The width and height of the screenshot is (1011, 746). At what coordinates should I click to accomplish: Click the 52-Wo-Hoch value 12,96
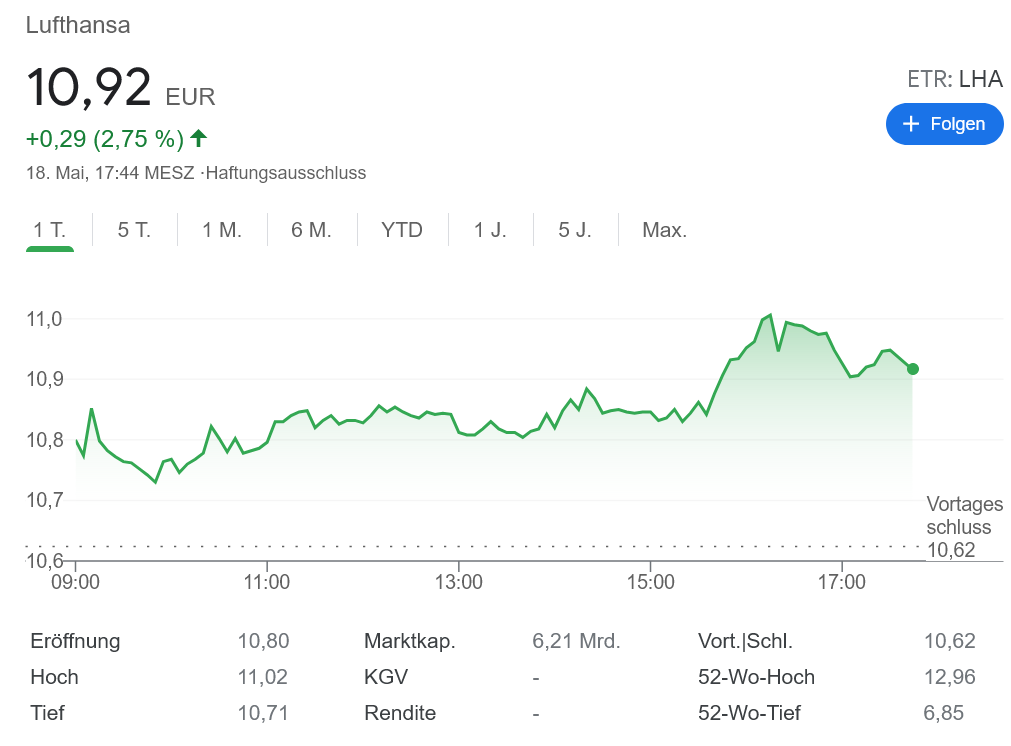950,677
